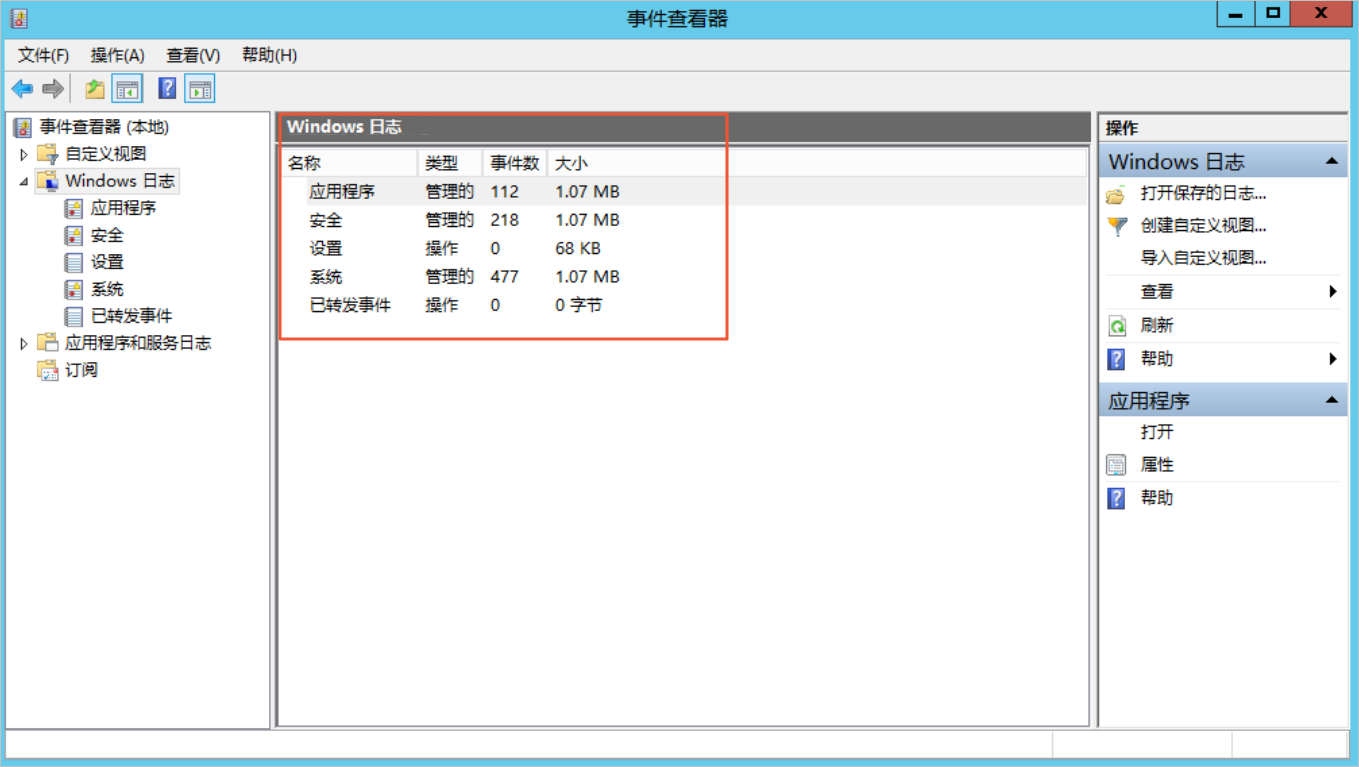Open the 查看(V) menu
1359x767 pixels.
click(193, 55)
